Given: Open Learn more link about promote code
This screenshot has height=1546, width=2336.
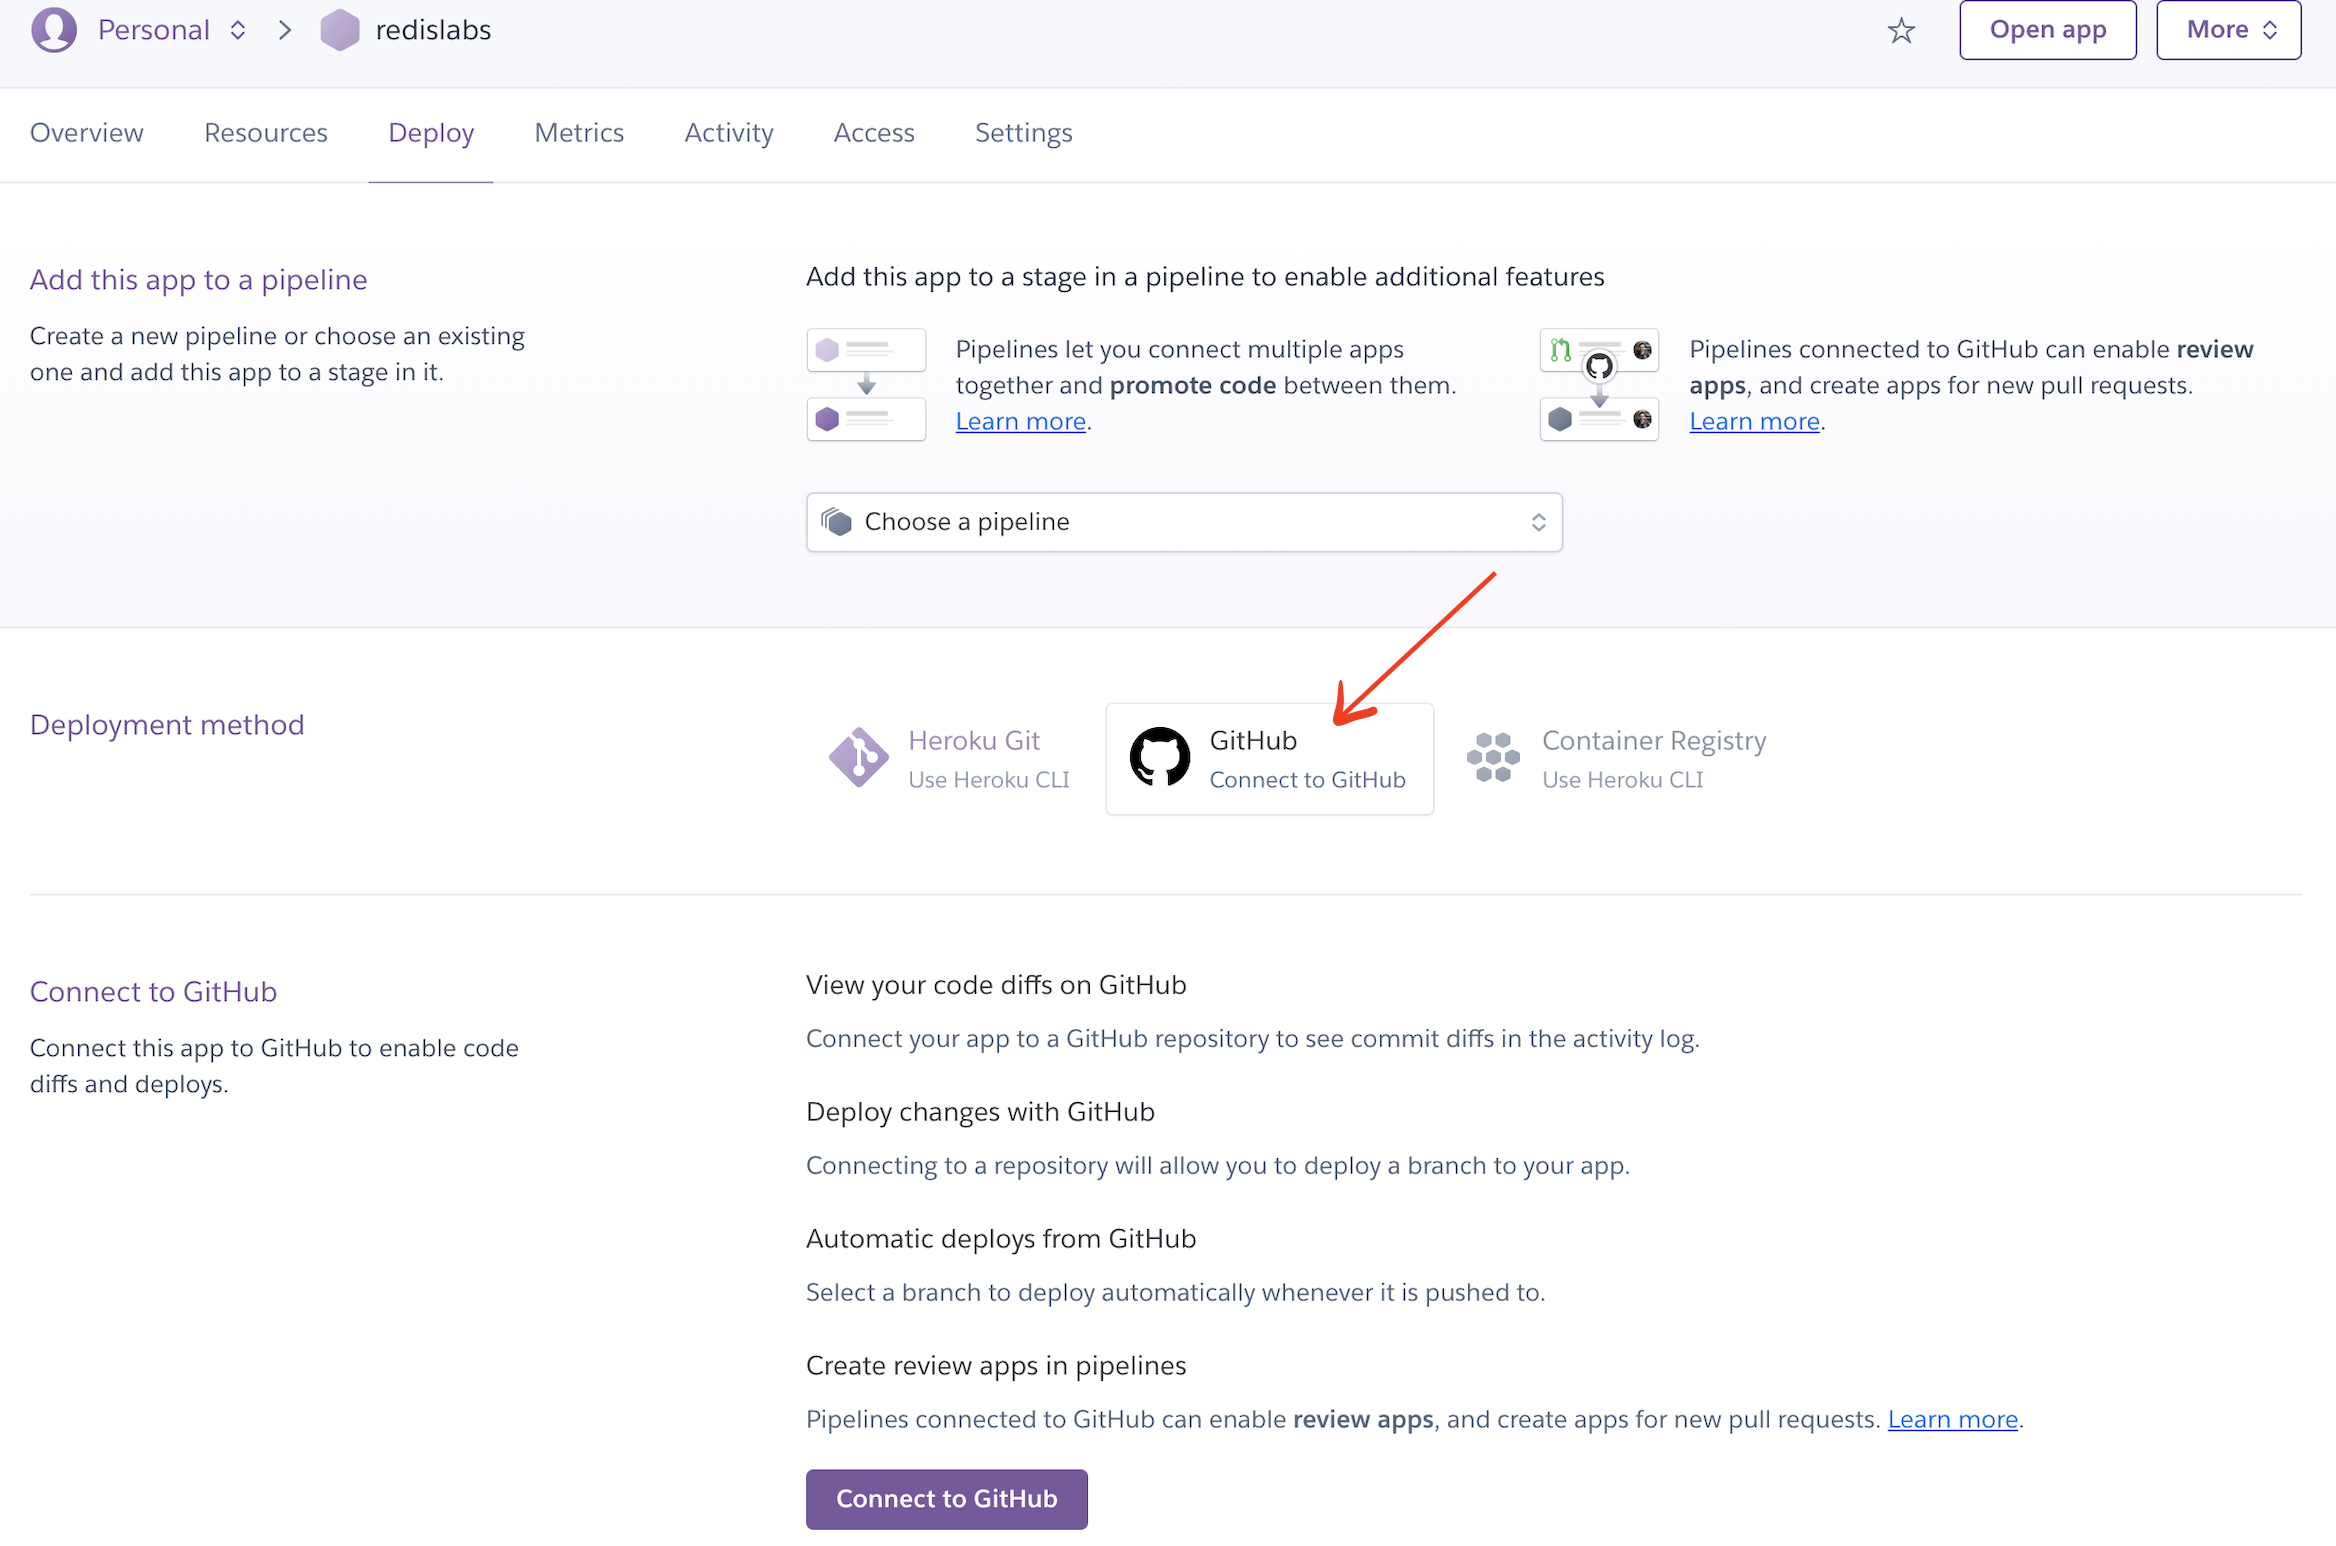Looking at the screenshot, I should click(1021, 422).
